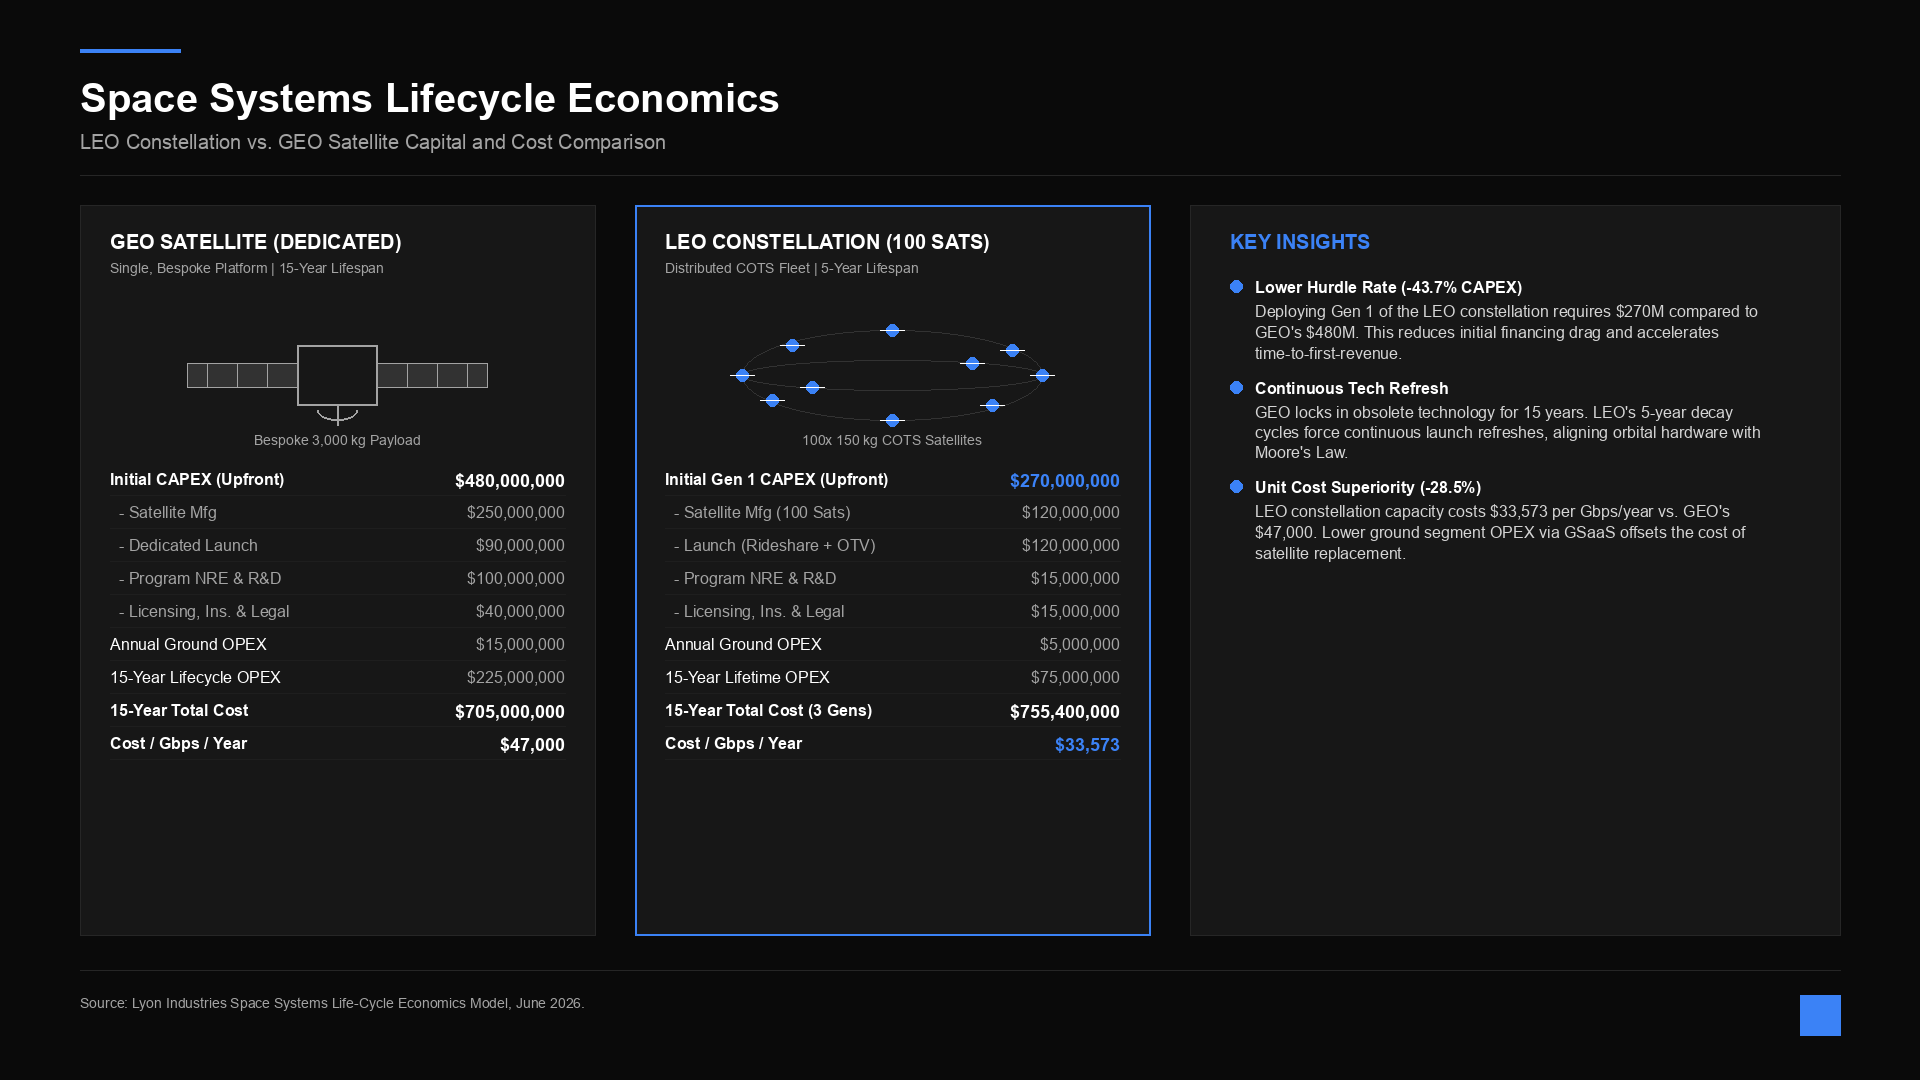Click the bullet beside Lower Hurdle Rate
The width and height of the screenshot is (1920, 1080).
(1237, 287)
